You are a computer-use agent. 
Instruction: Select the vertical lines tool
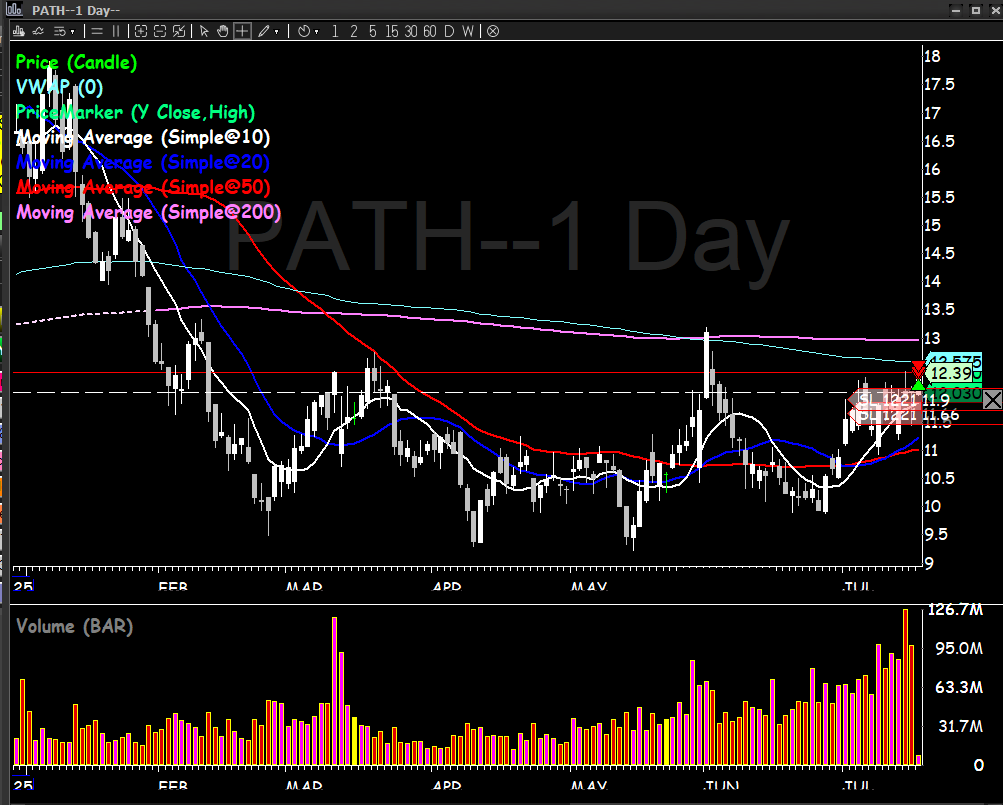pos(116,31)
